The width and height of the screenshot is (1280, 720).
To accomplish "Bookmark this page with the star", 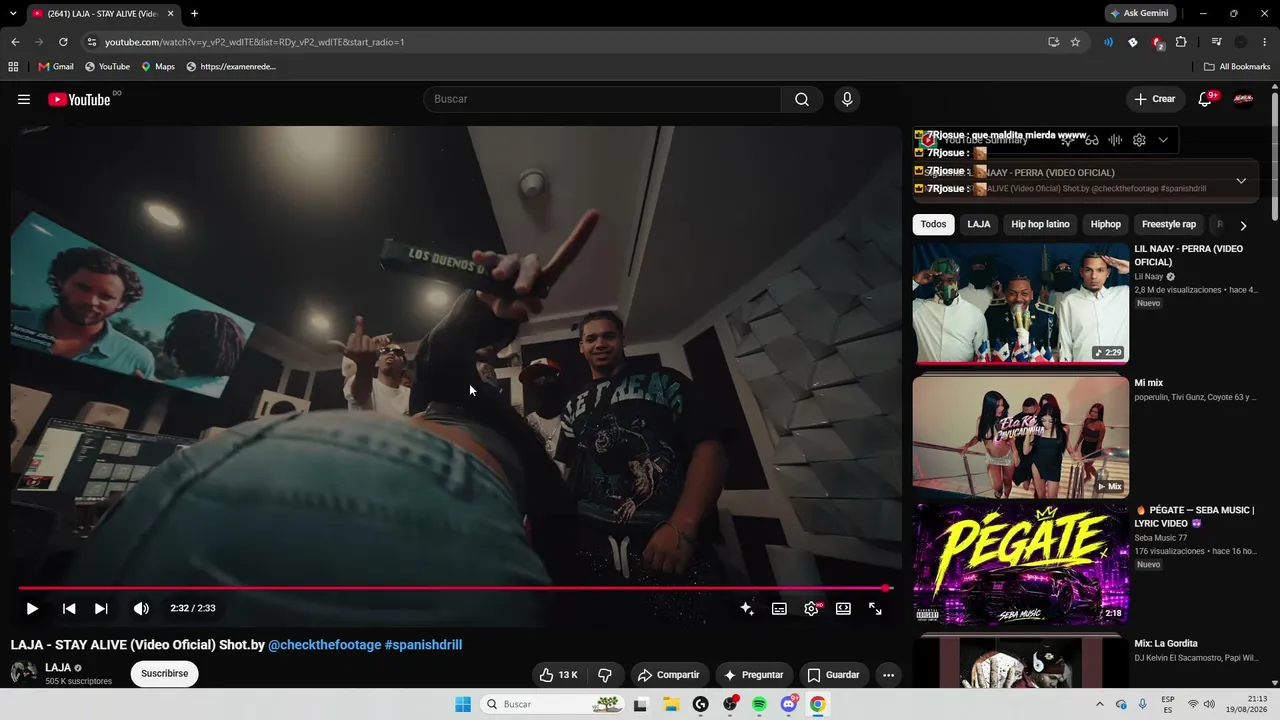I will click(1075, 42).
